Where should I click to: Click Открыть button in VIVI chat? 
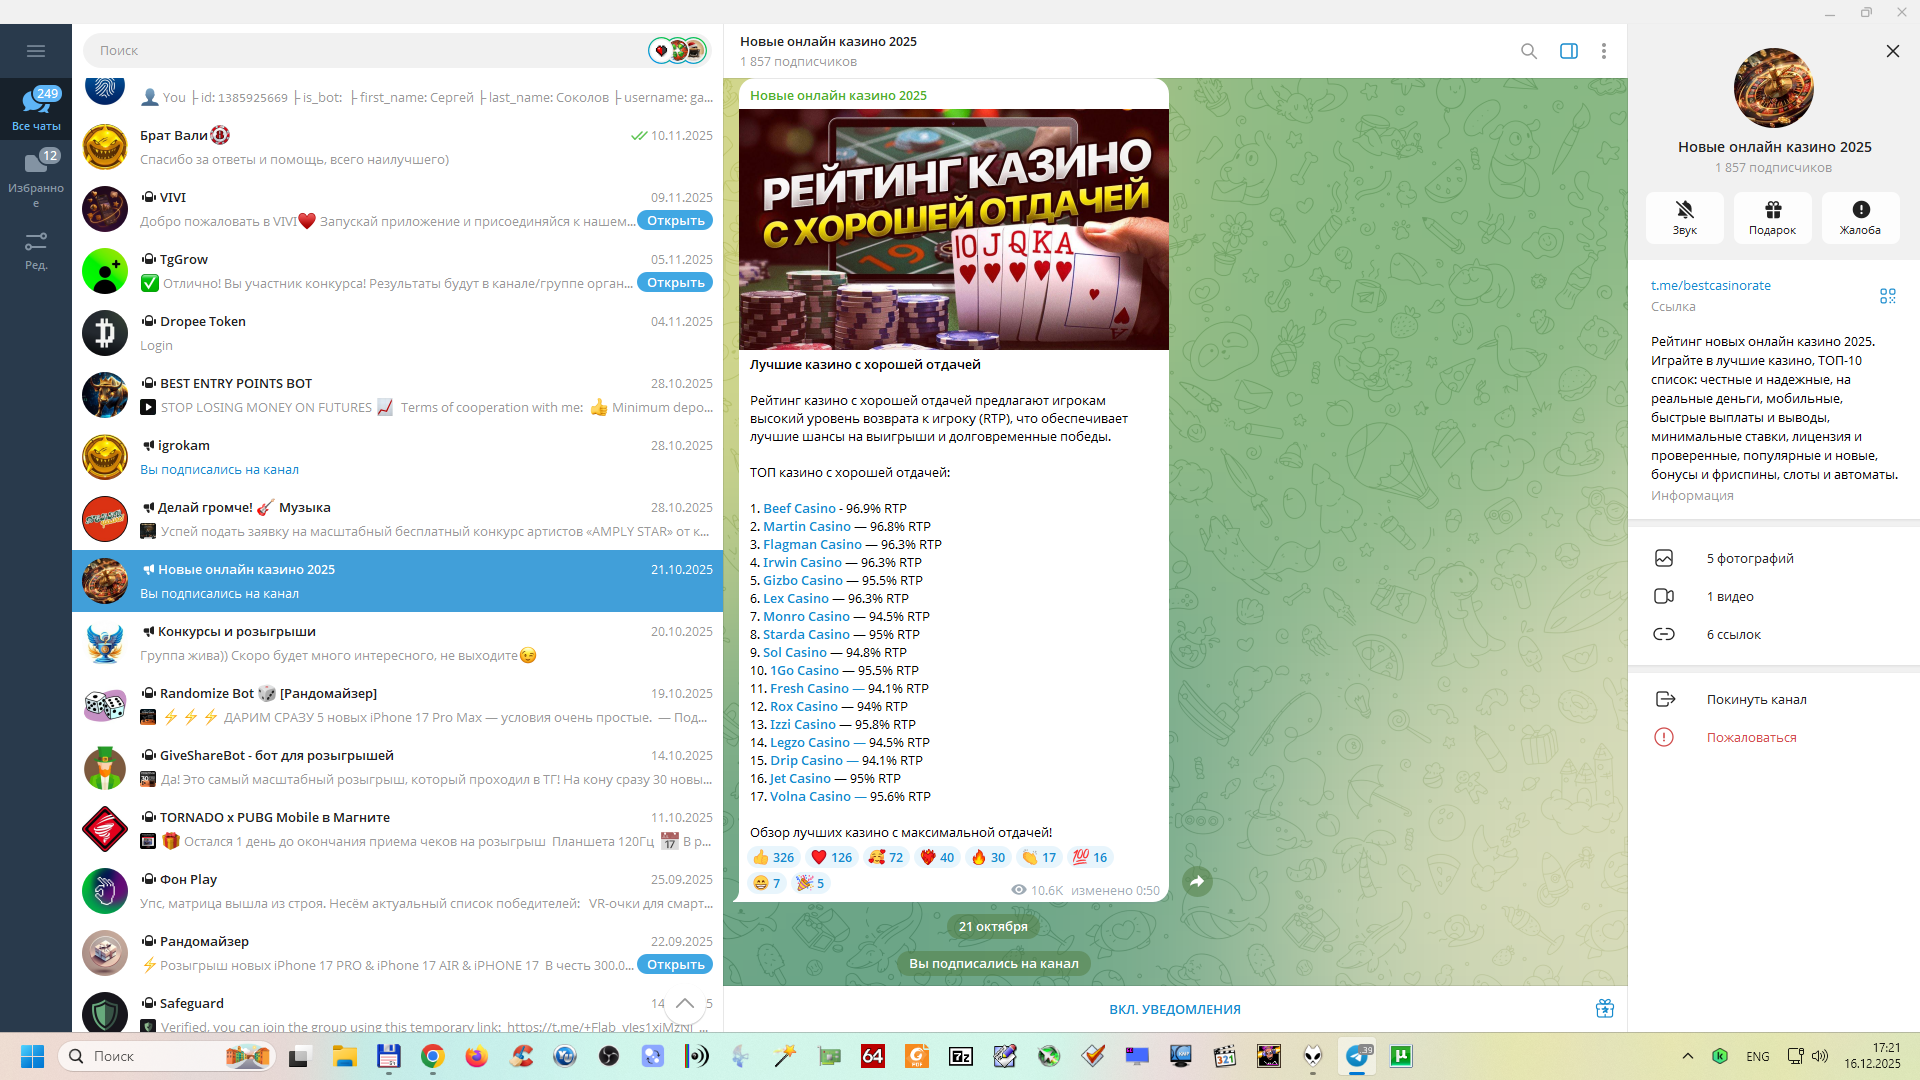pos(675,221)
